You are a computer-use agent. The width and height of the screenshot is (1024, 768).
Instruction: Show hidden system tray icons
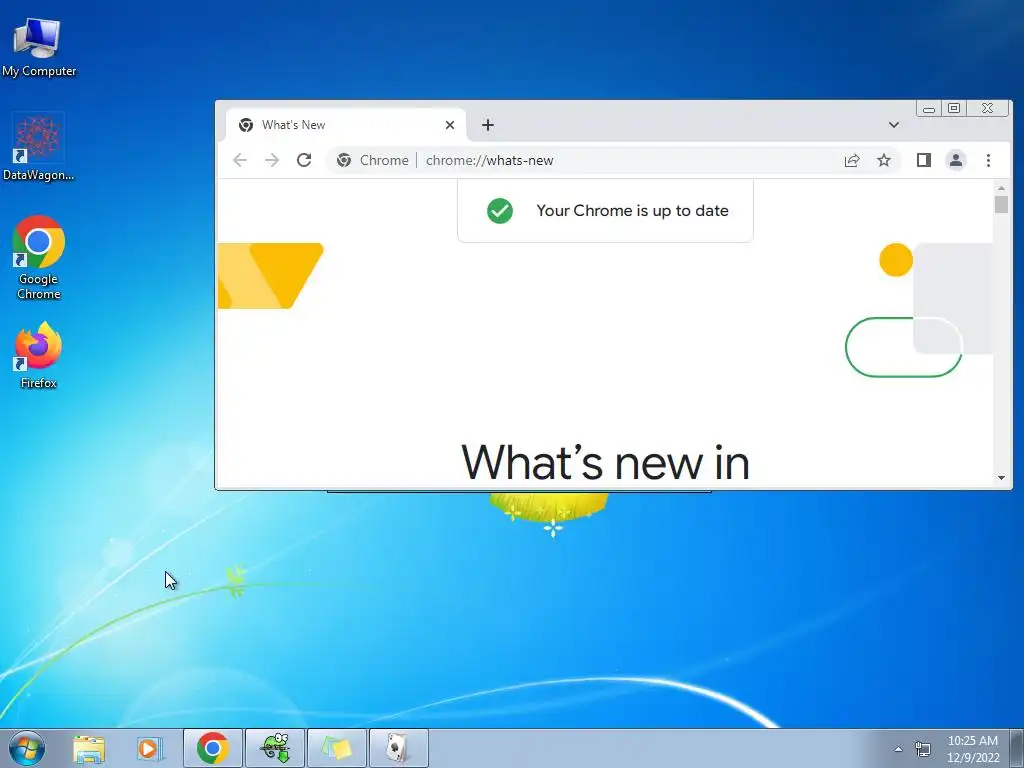coord(898,748)
